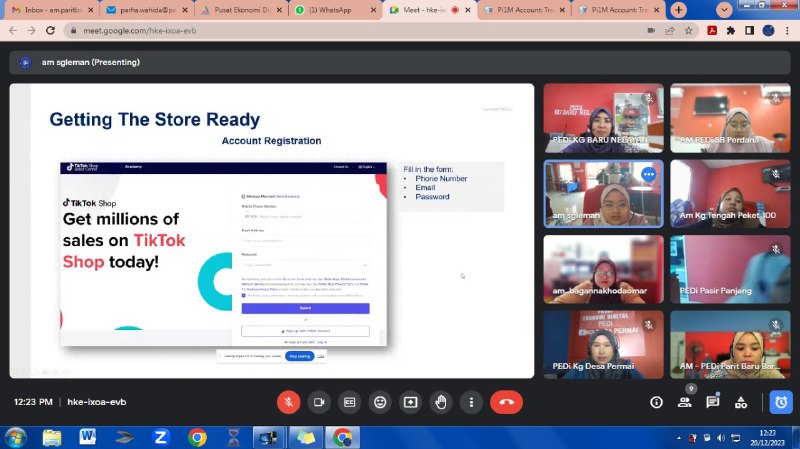Screen dimensions: 800x449
Task: Open Microsoft Word from the taskbar
Action: [88, 437]
